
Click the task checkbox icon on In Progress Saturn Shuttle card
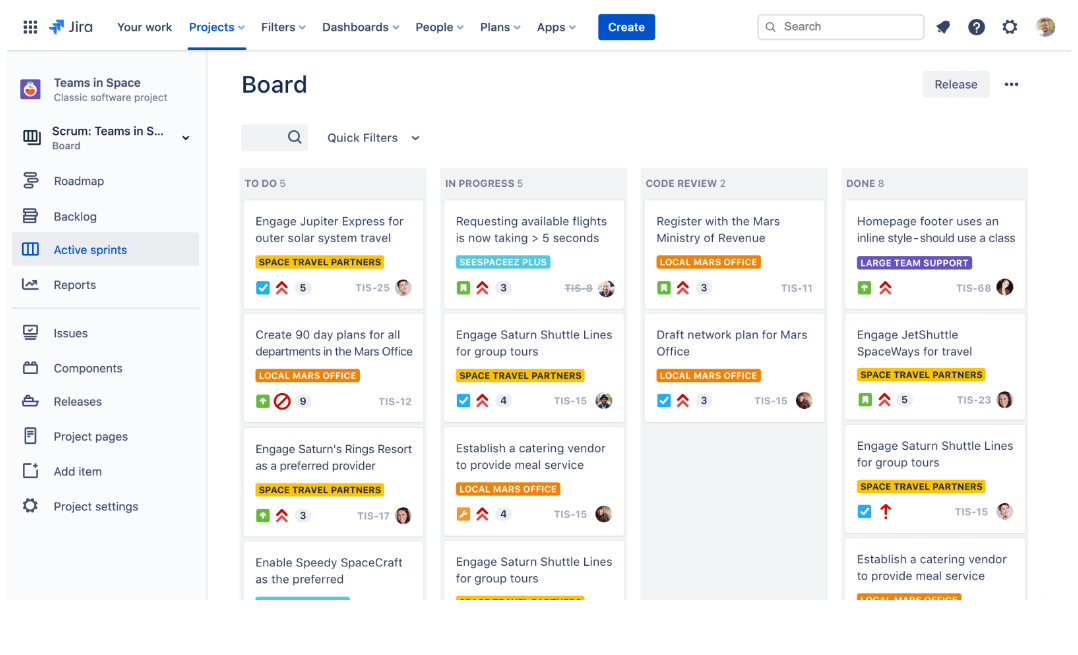[x=463, y=401]
